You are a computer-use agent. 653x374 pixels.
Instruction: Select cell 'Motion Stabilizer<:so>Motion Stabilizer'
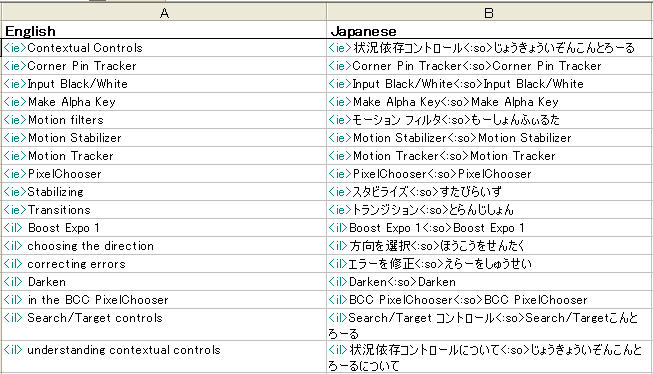489,137
